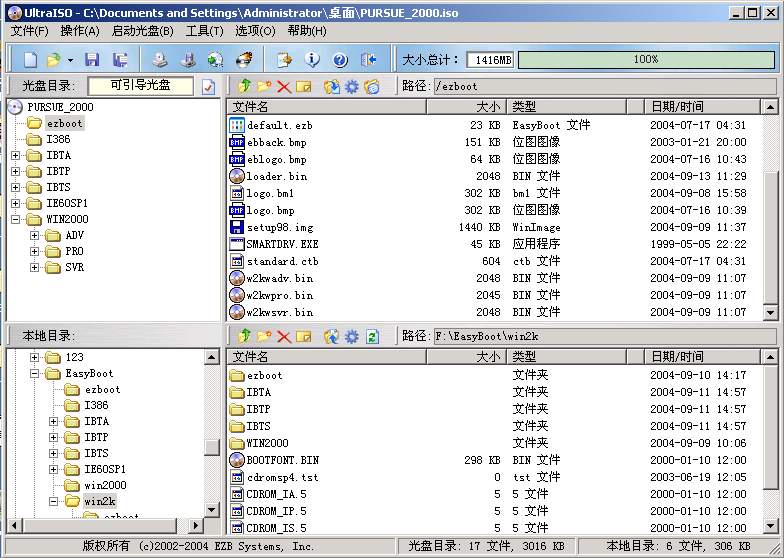Open the 工具(T) menu

coord(204,31)
